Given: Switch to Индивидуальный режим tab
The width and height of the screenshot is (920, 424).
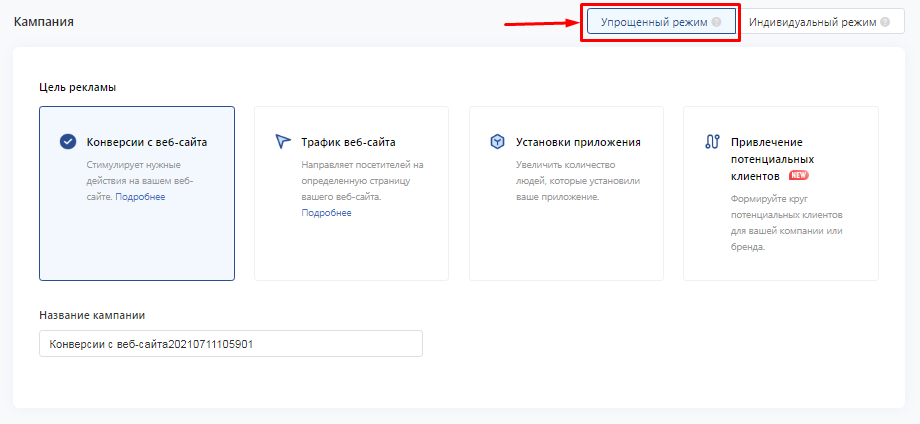Looking at the screenshot, I should coord(820,22).
